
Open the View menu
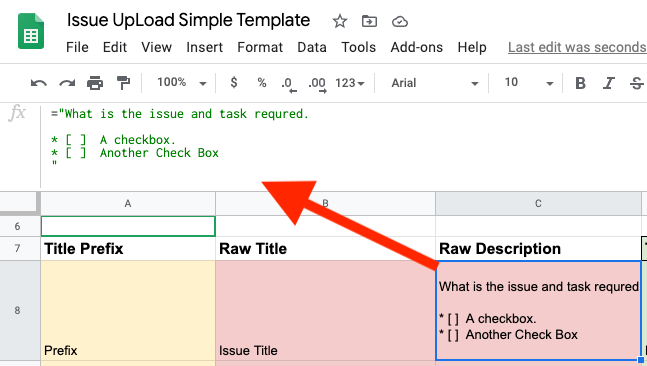[x=156, y=47]
